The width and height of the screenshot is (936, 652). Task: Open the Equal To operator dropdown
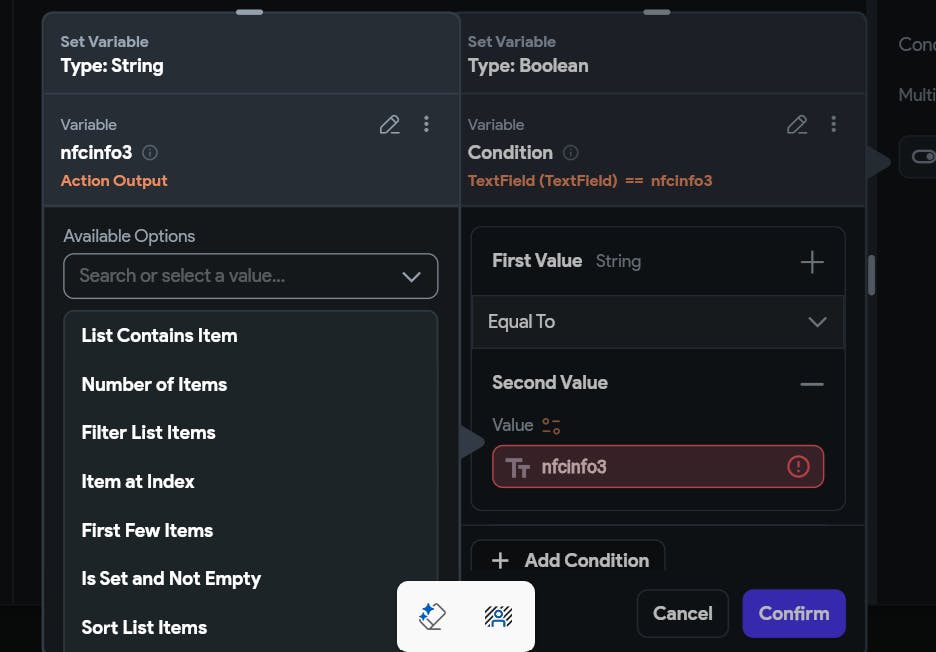(658, 322)
